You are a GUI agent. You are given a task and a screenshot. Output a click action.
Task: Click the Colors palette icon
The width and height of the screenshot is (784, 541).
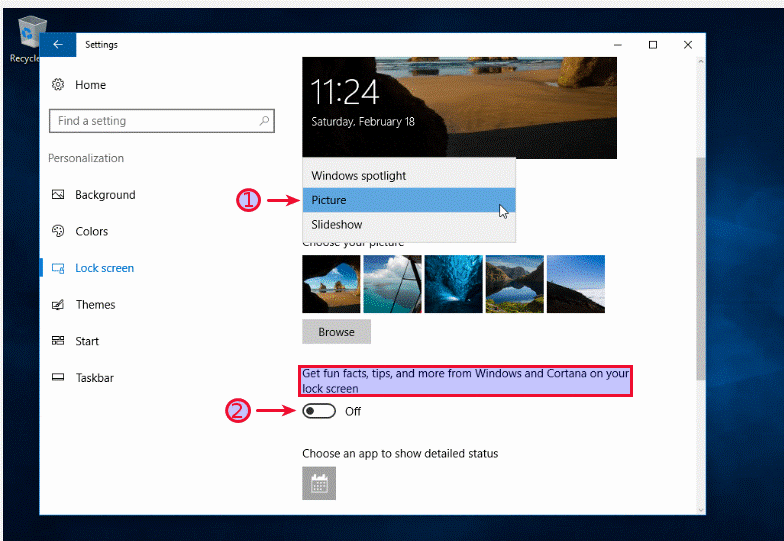tap(58, 231)
